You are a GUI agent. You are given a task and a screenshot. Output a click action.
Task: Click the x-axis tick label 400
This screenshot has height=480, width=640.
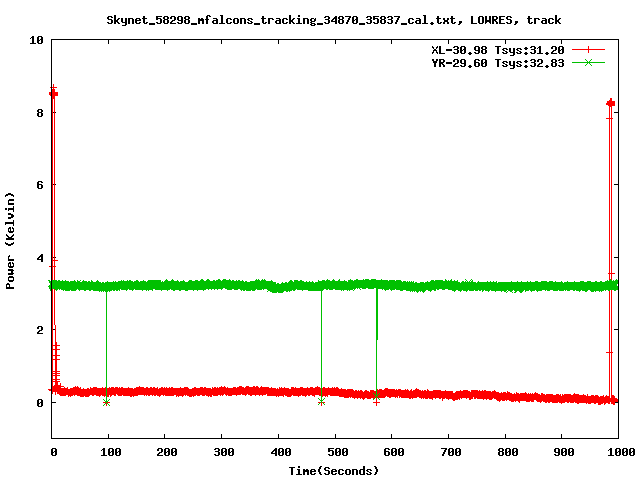[280, 452]
